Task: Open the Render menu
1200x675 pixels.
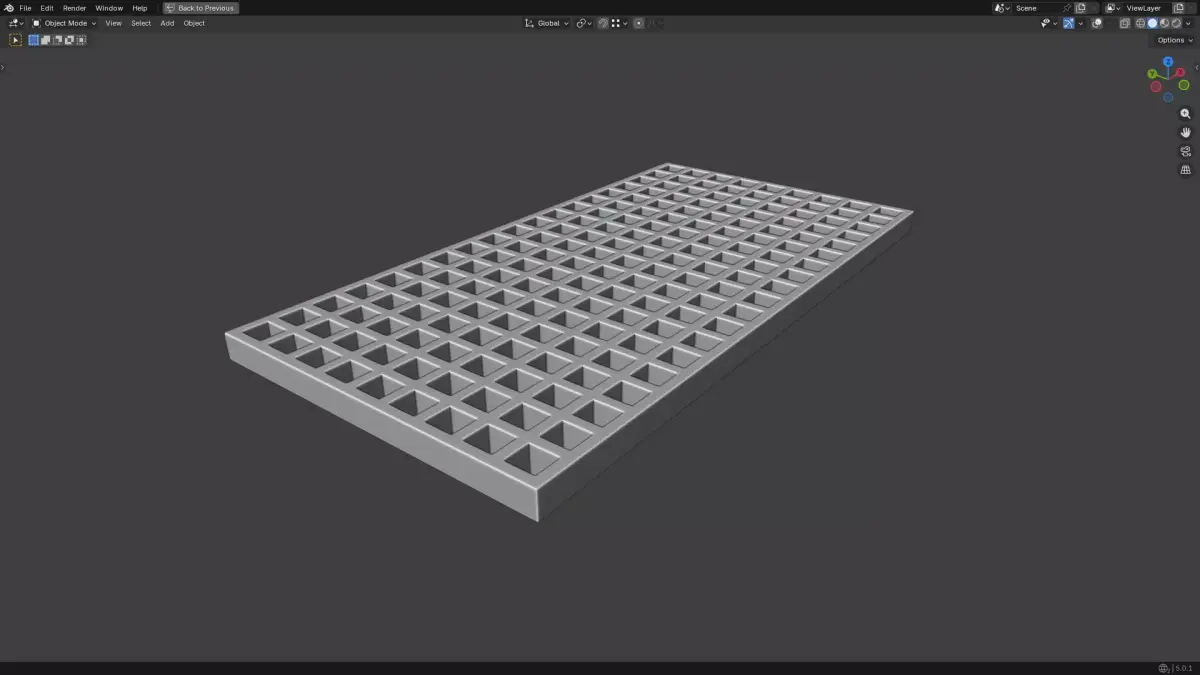Action: click(74, 8)
